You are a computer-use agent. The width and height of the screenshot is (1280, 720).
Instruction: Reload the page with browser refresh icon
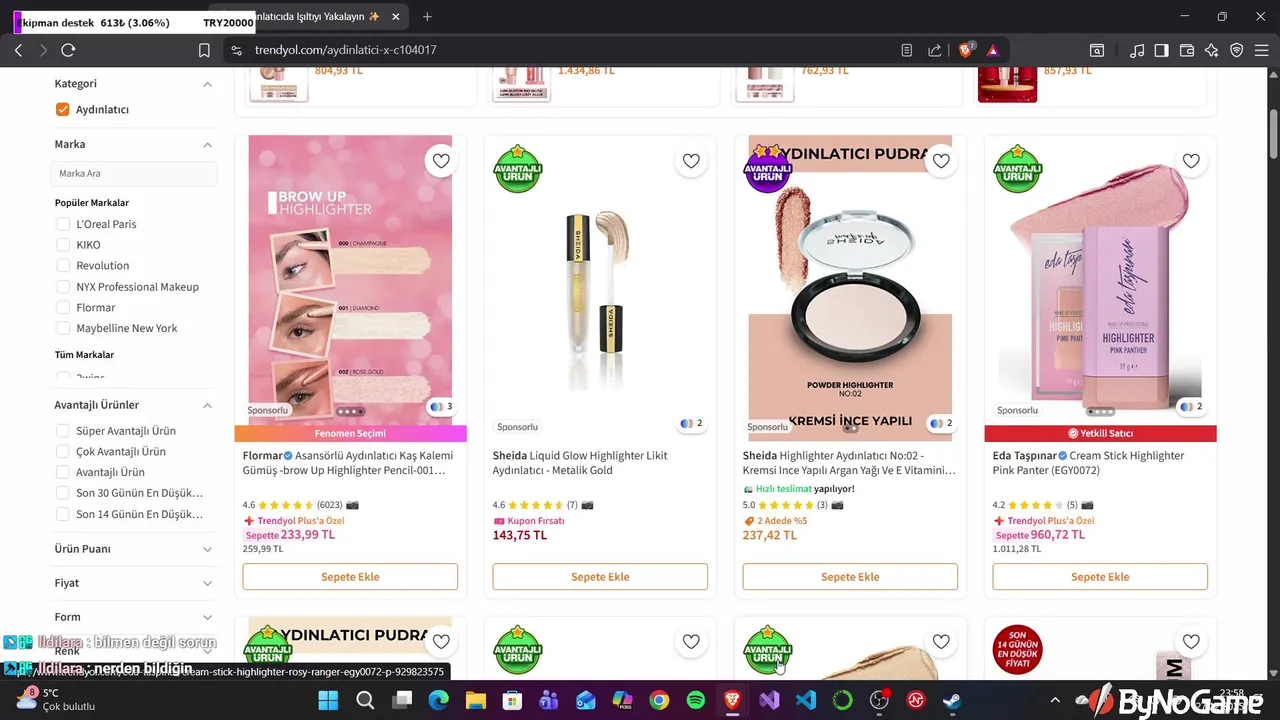[x=68, y=50]
